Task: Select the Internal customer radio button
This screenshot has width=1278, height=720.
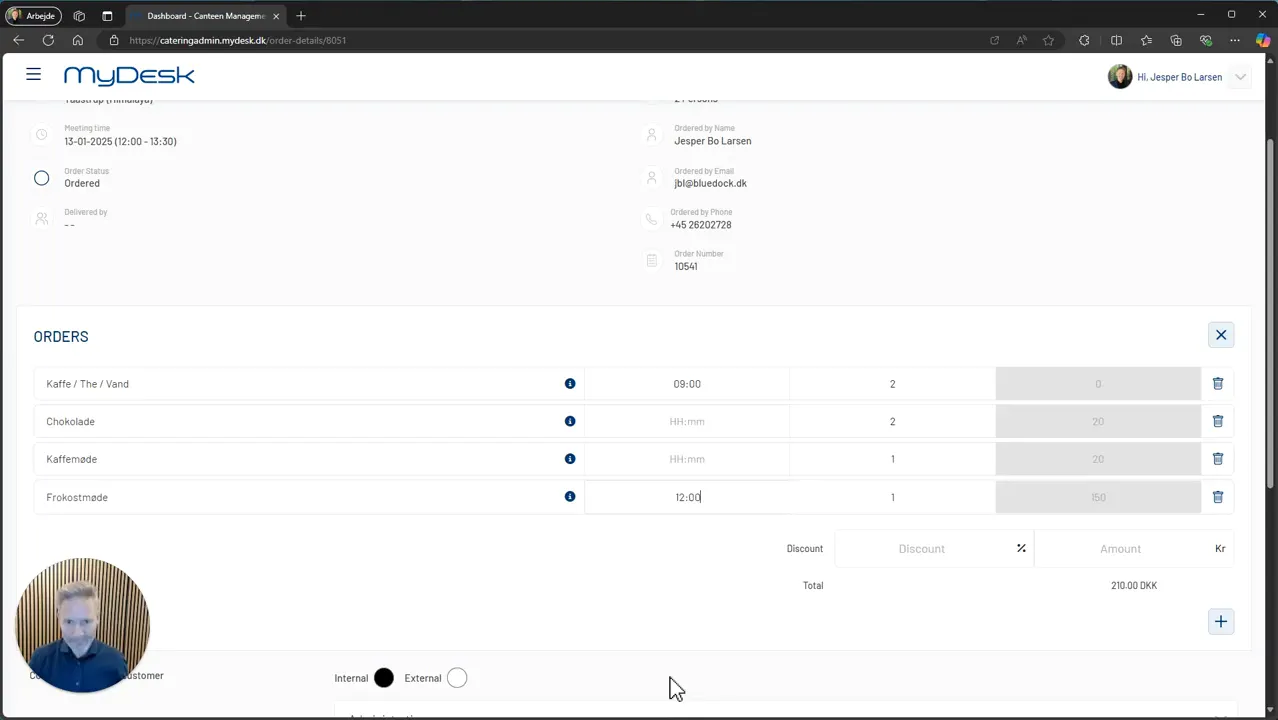Action: 384,678
